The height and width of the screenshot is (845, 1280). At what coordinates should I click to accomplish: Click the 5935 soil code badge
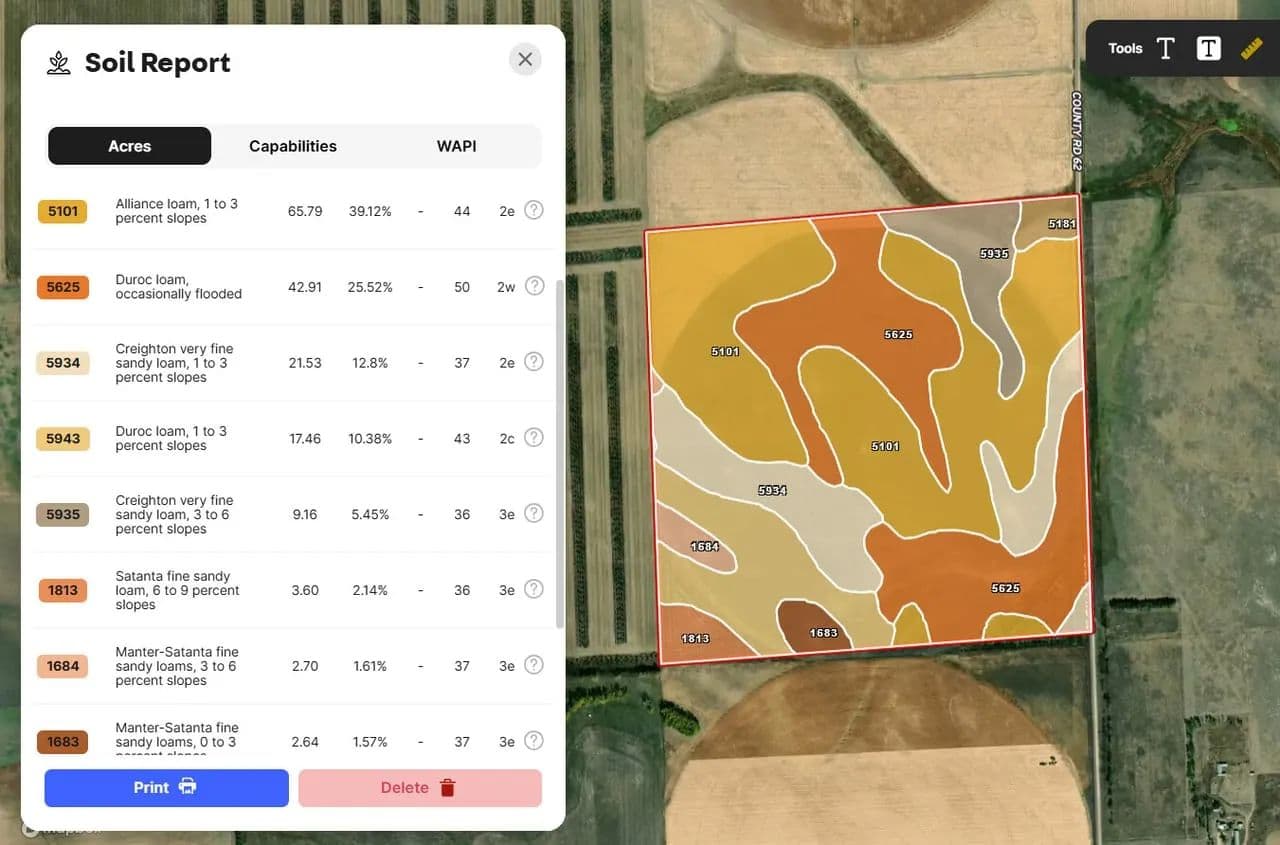(63, 515)
